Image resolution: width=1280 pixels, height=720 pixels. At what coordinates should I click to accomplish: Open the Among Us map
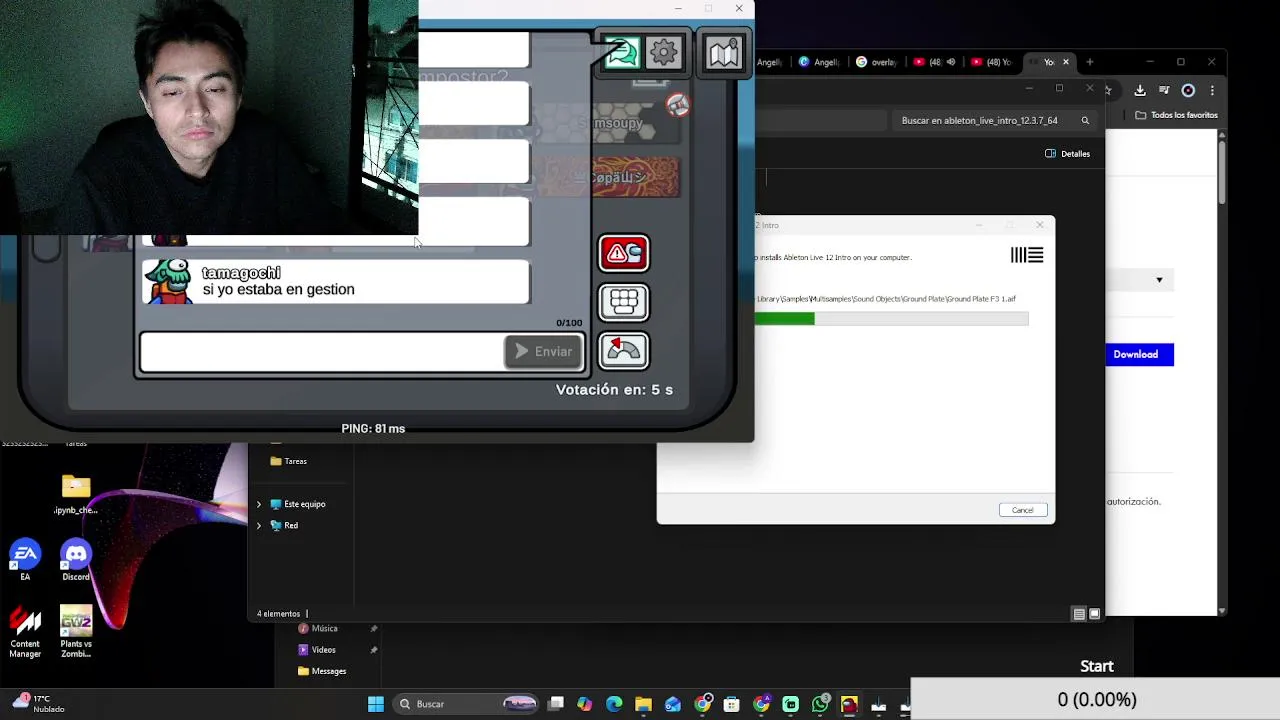coord(723,52)
